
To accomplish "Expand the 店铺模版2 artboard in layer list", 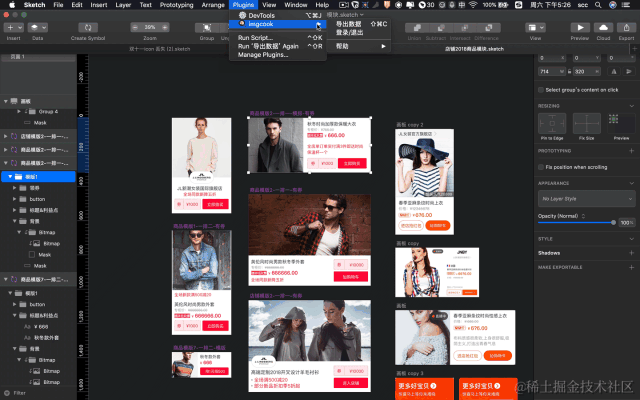I will coord(5,136).
